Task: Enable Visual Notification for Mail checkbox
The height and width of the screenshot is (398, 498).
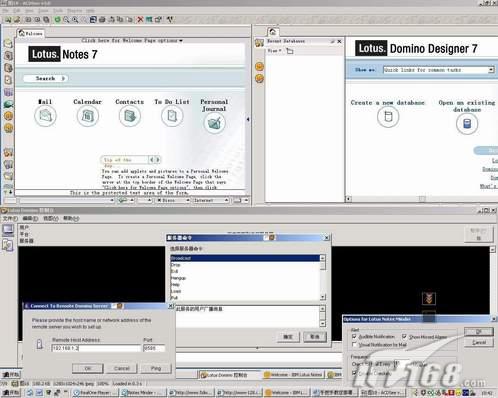Action: click(x=354, y=344)
